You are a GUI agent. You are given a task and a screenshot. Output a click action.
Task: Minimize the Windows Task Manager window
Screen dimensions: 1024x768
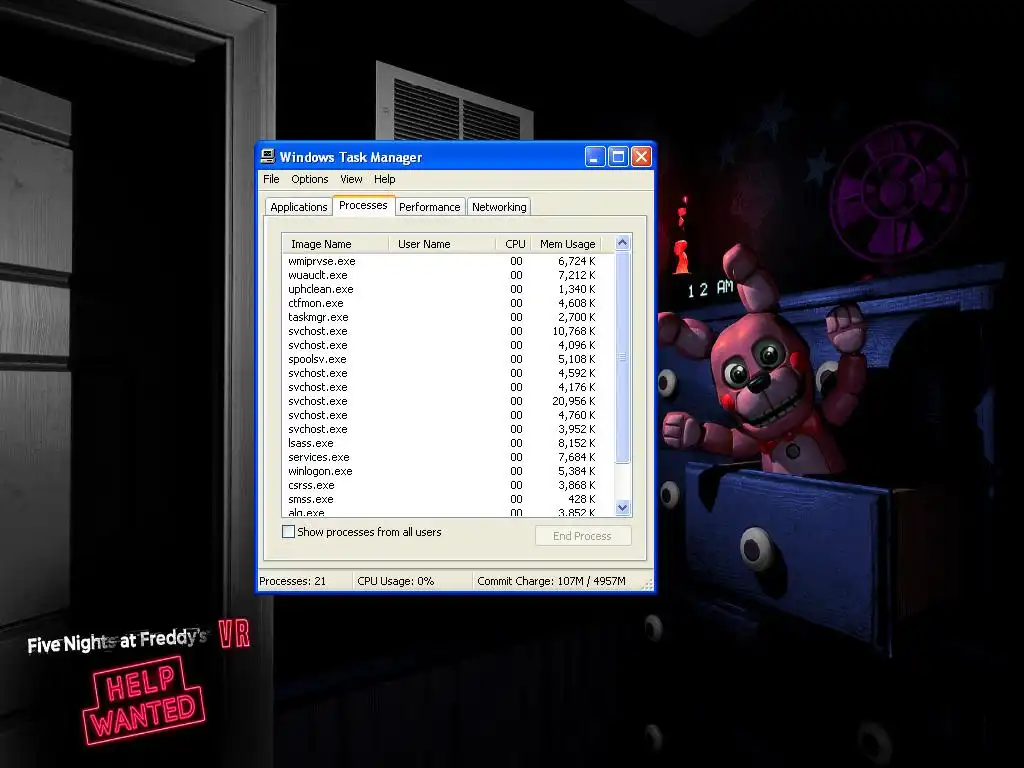(x=595, y=157)
